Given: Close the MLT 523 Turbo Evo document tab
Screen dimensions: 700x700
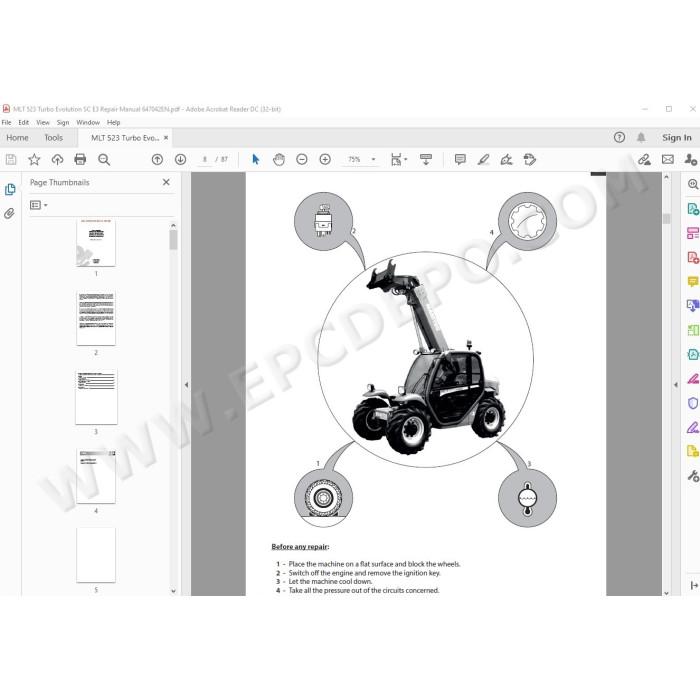Looking at the screenshot, I should (166, 138).
